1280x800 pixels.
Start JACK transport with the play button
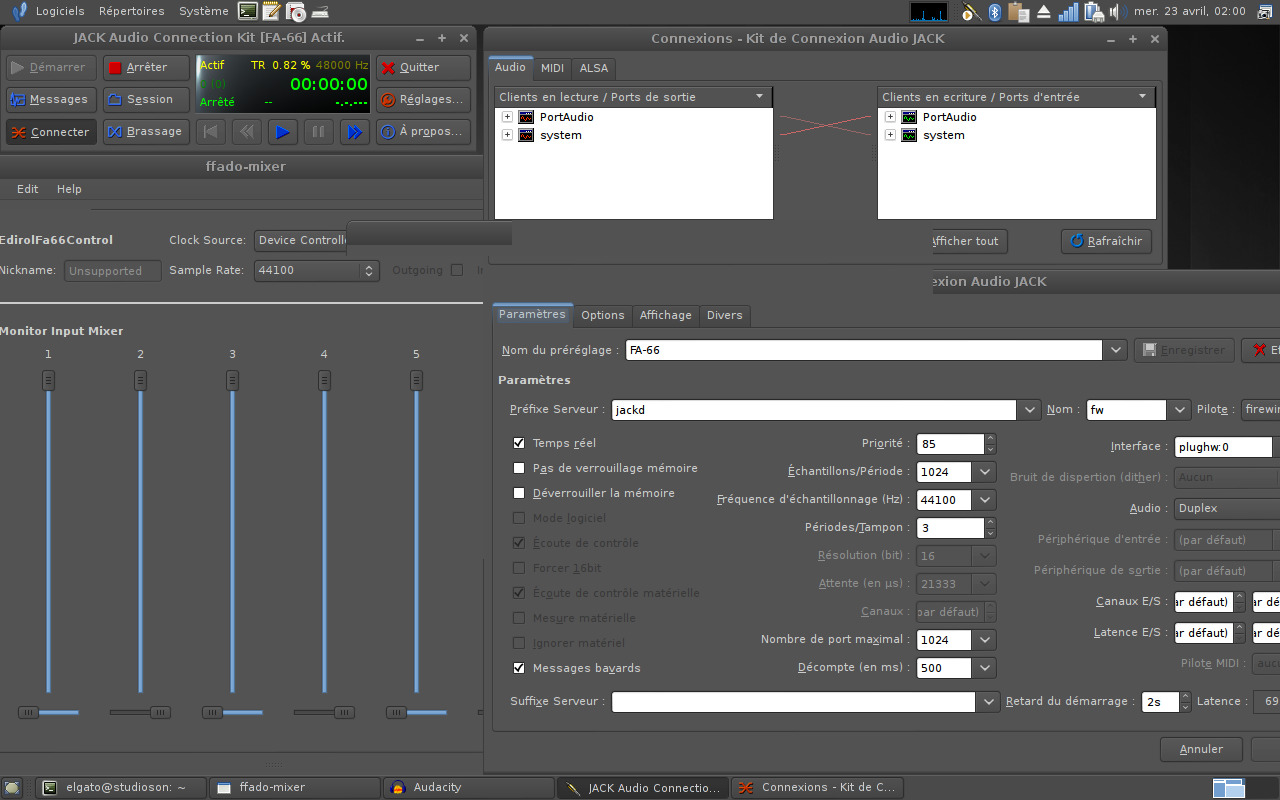coord(282,131)
